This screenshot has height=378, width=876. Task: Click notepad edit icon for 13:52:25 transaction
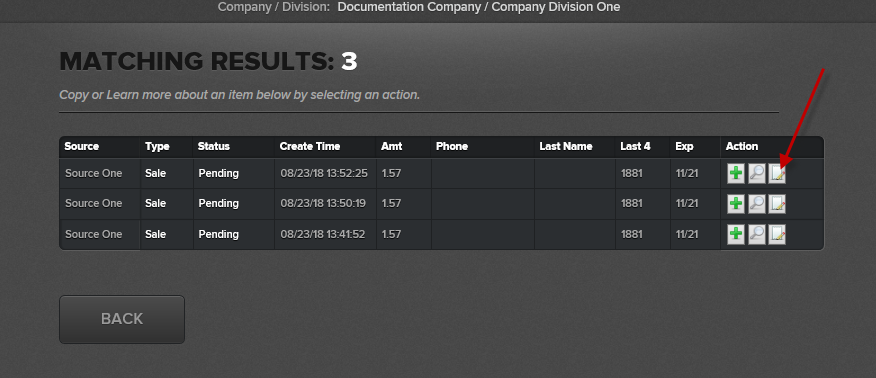[x=777, y=174]
